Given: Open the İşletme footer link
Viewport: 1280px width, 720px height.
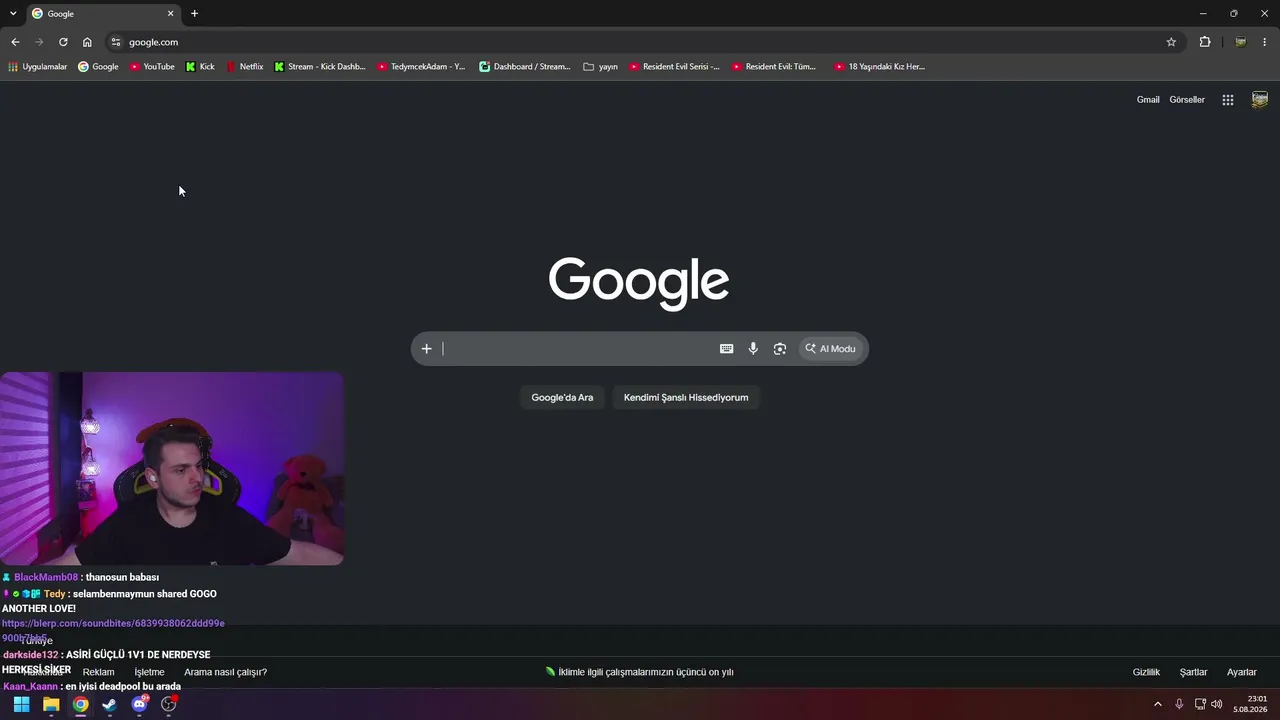Looking at the screenshot, I should [149, 672].
